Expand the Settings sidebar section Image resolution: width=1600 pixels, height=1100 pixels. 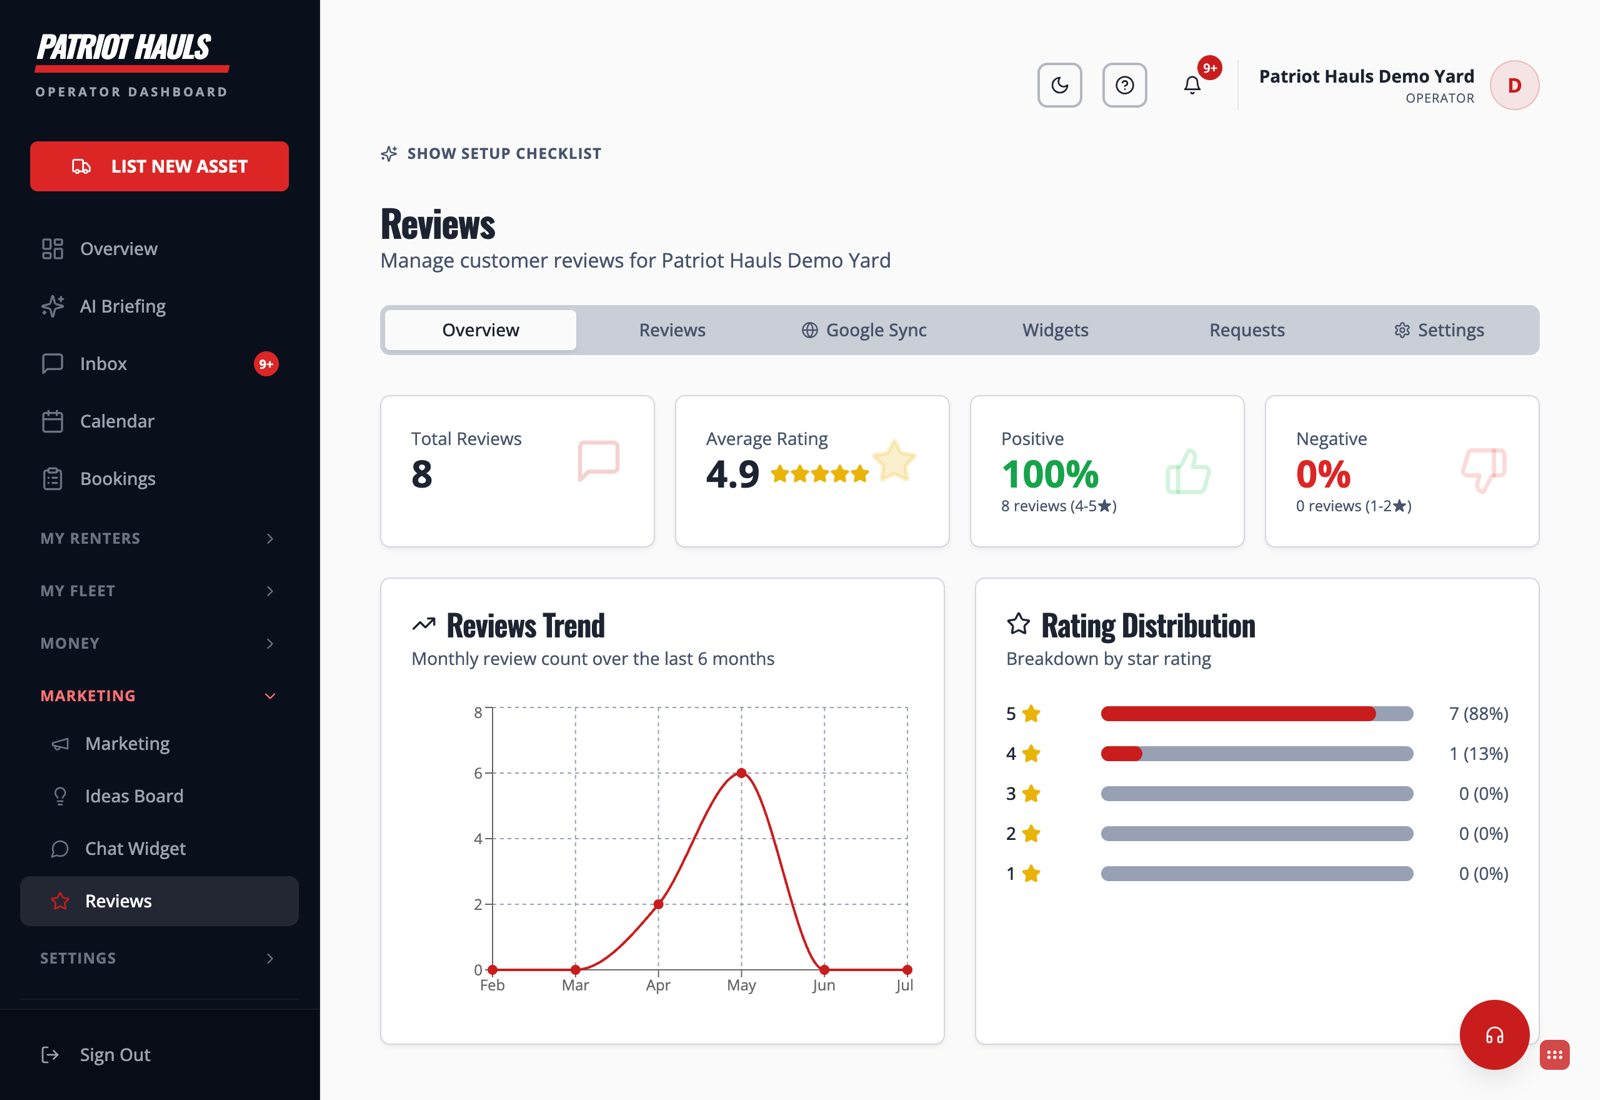click(x=160, y=958)
